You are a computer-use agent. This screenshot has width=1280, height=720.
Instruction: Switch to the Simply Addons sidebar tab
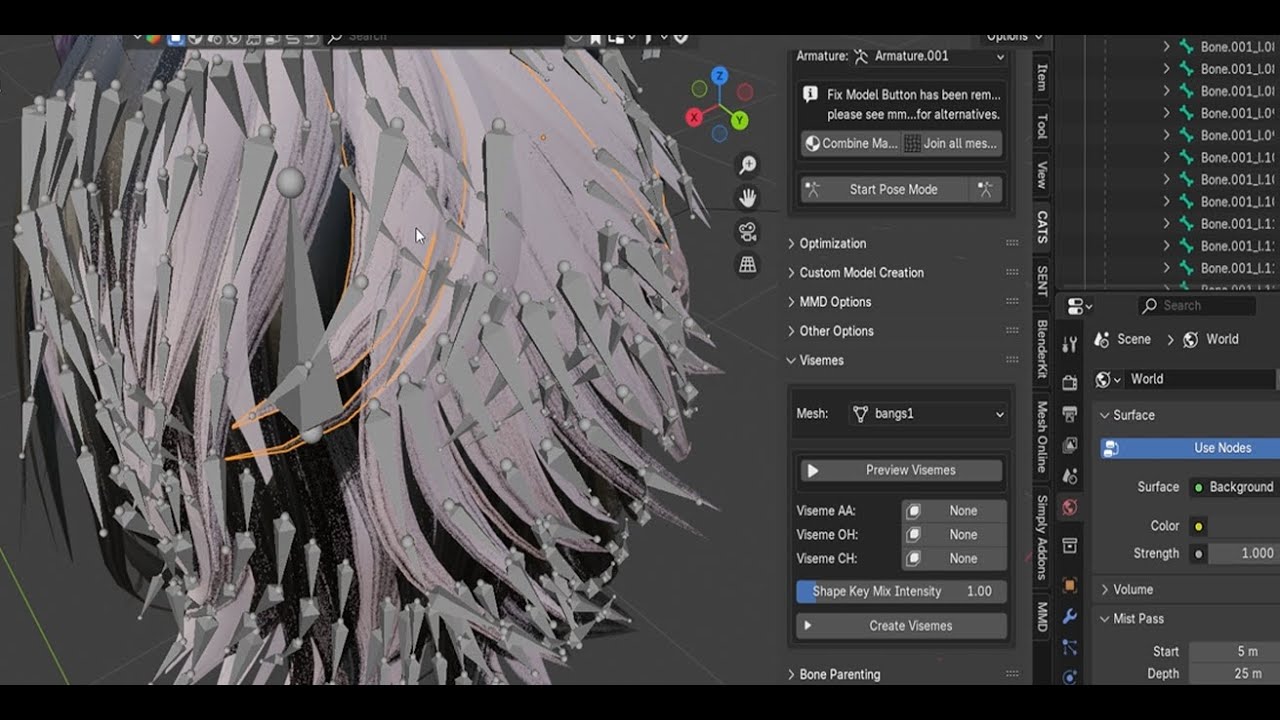tap(1042, 537)
